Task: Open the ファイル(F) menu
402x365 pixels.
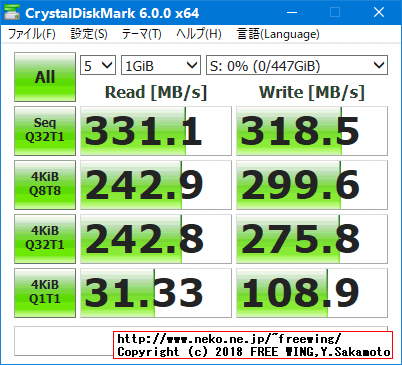Action: (32, 34)
